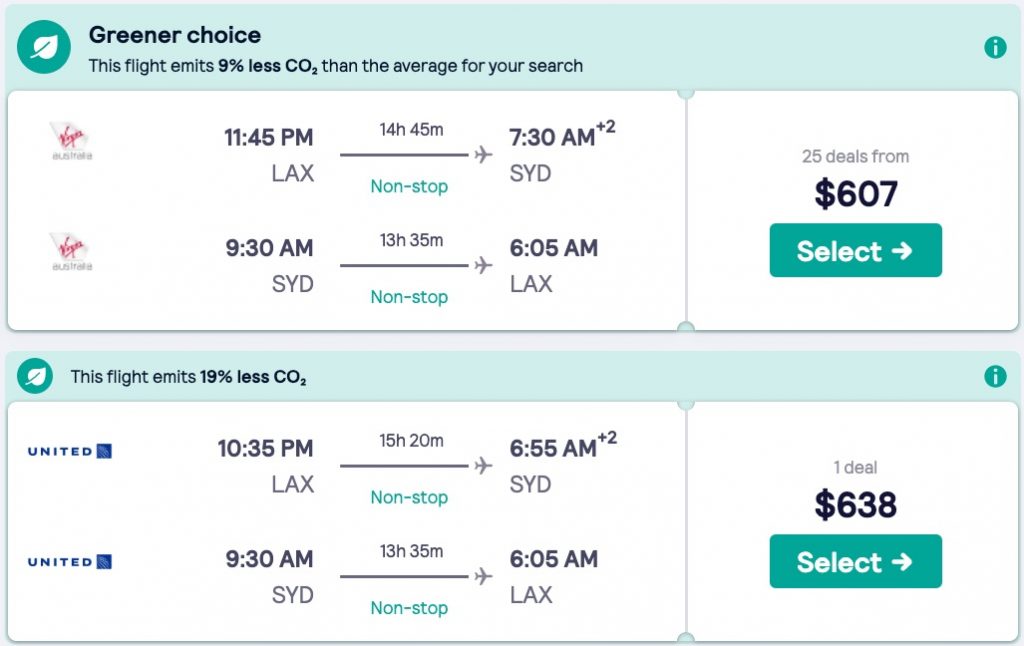Click the plane icon on the 15h 20m leg
The width and height of the screenshot is (1024, 646).
484,466
